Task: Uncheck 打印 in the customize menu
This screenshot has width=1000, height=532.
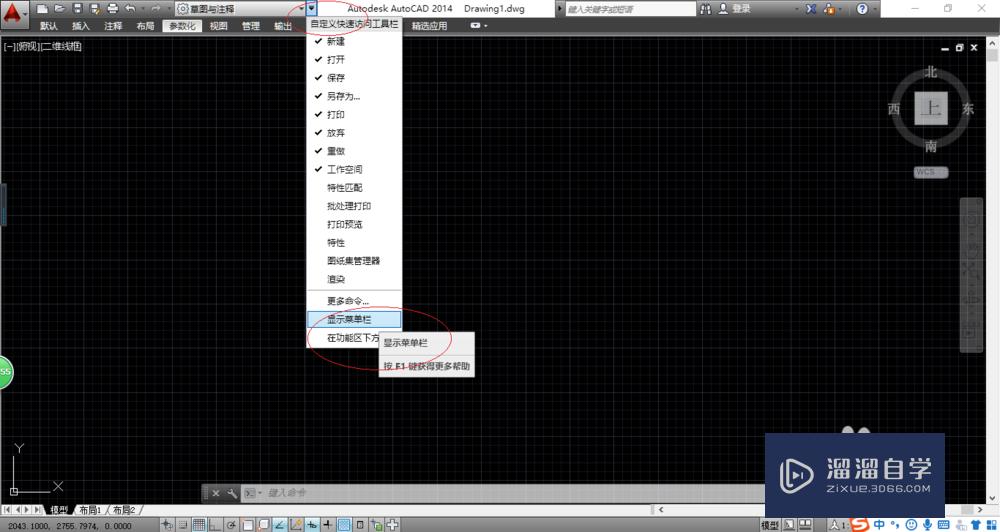Action: click(x=354, y=115)
